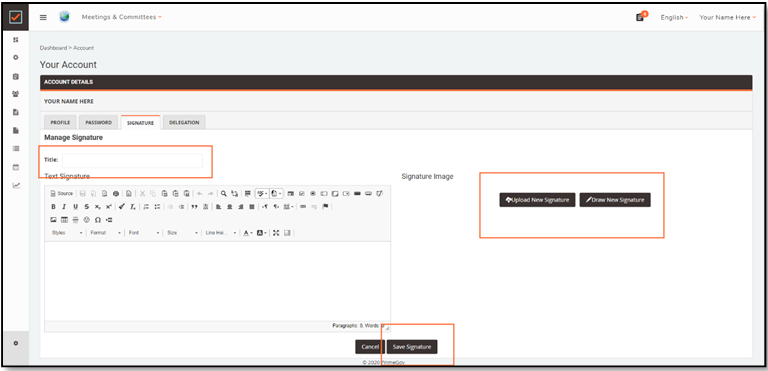Screen dimensions: 768x371
Task: Click the Cancel button
Action: click(x=369, y=347)
